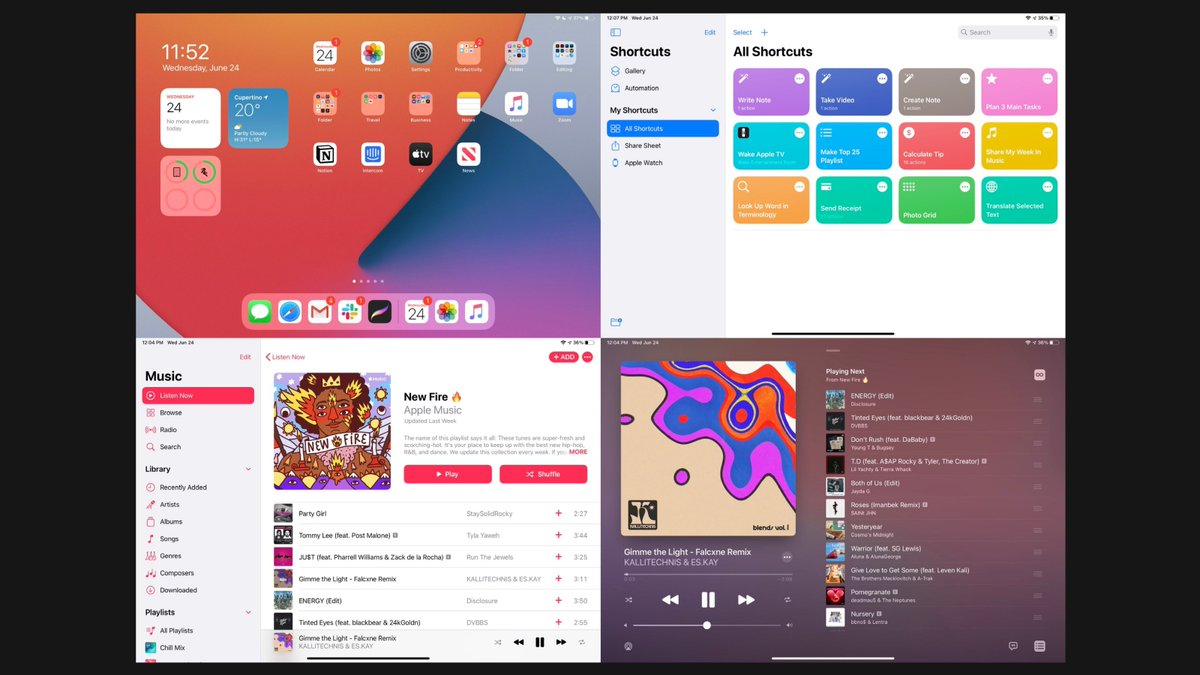Shuffle the New Fire playlist

(543, 474)
